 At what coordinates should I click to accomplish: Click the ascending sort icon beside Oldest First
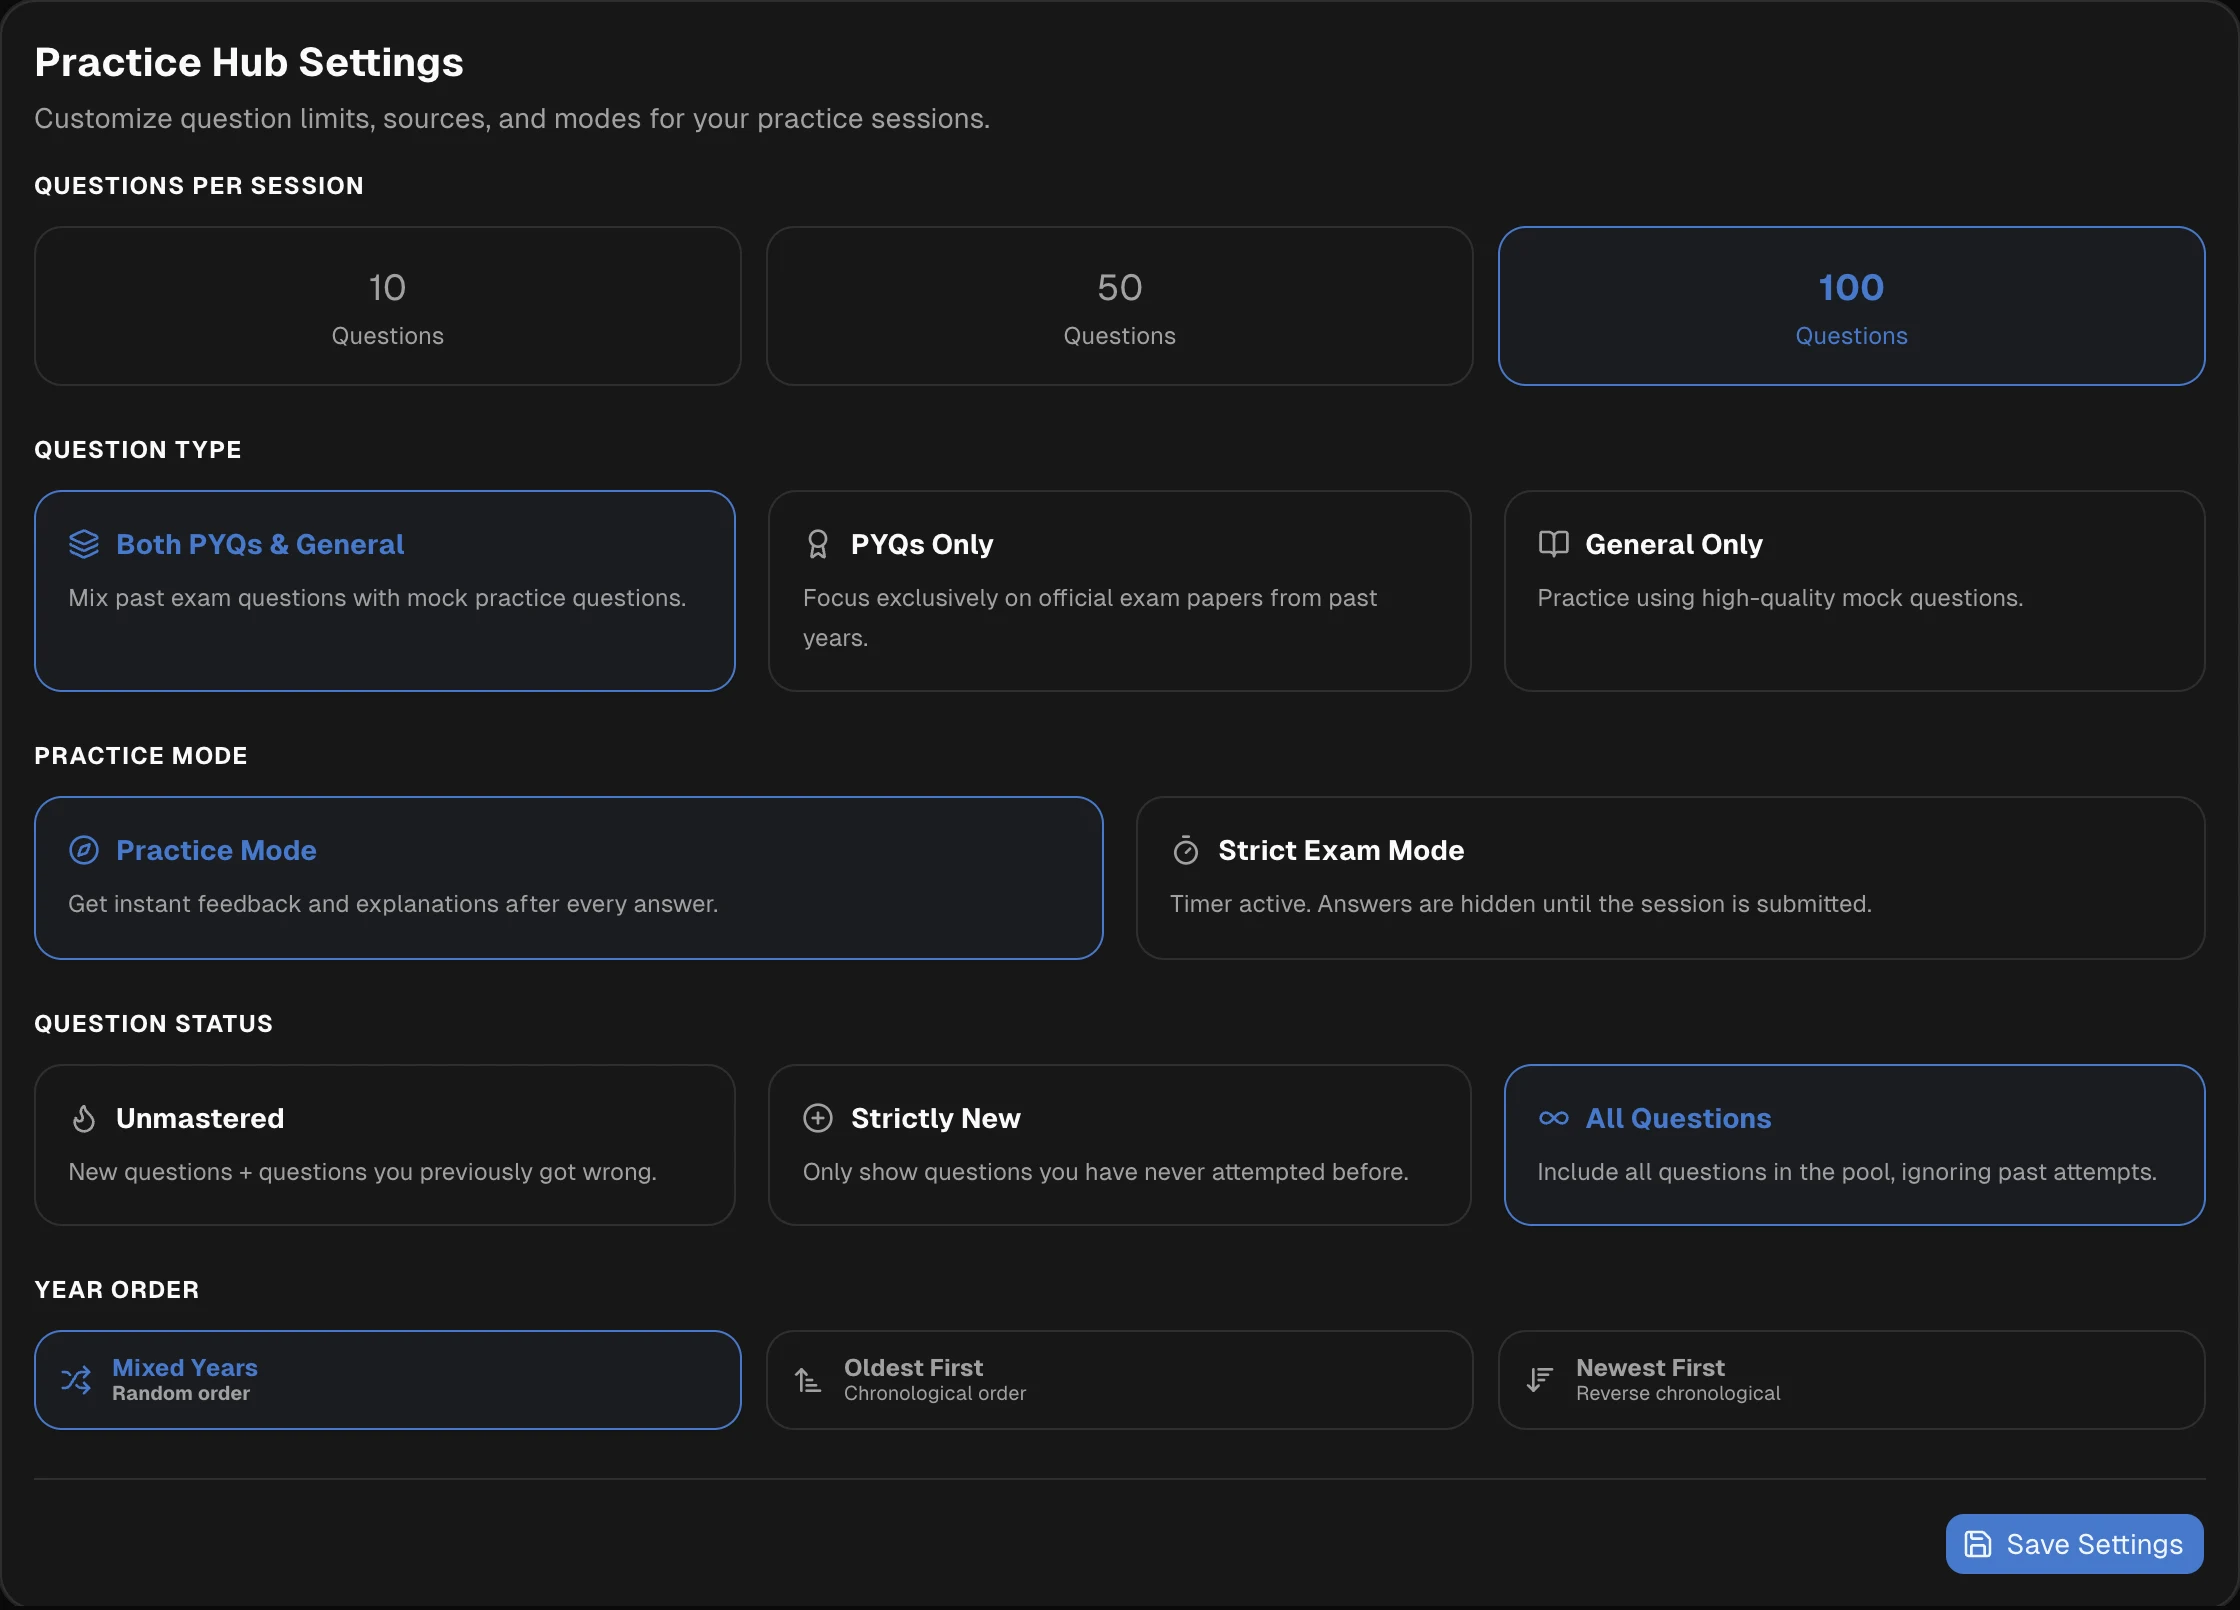click(x=808, y=1381)
